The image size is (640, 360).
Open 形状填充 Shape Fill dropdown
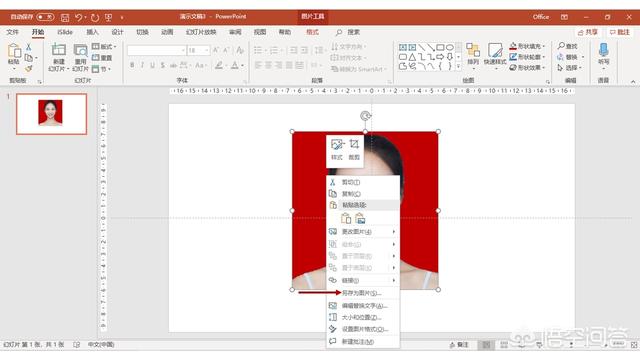(527, 46)
